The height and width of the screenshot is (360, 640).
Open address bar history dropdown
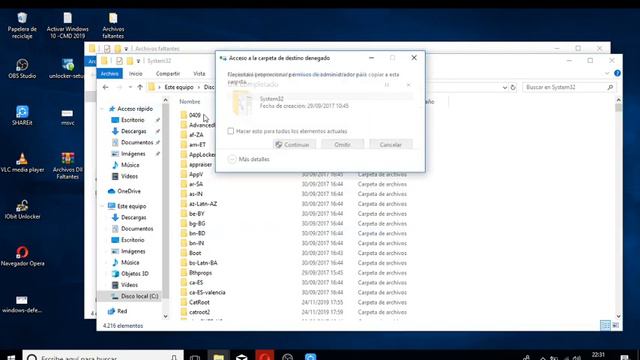pos(504,87)
